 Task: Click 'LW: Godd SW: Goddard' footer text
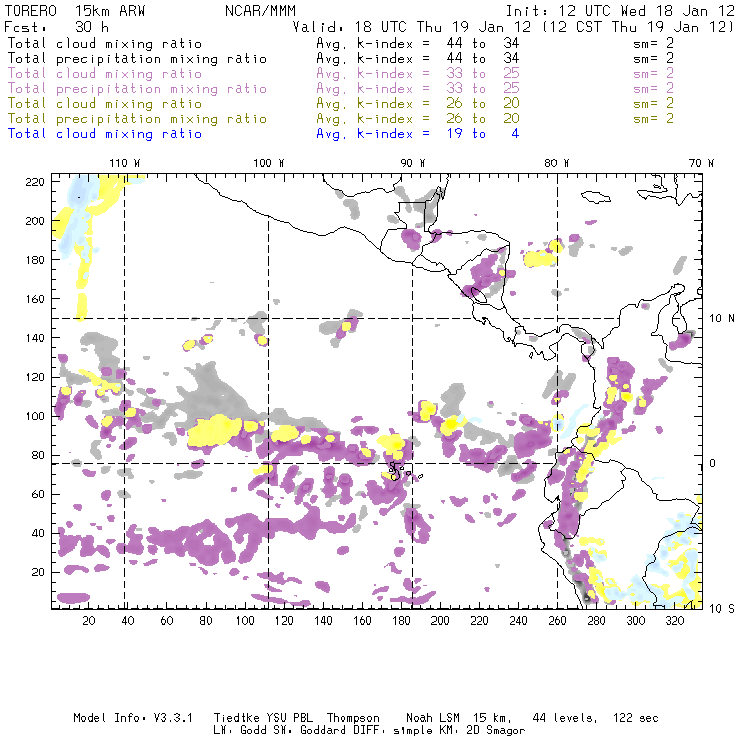point(289,731)
